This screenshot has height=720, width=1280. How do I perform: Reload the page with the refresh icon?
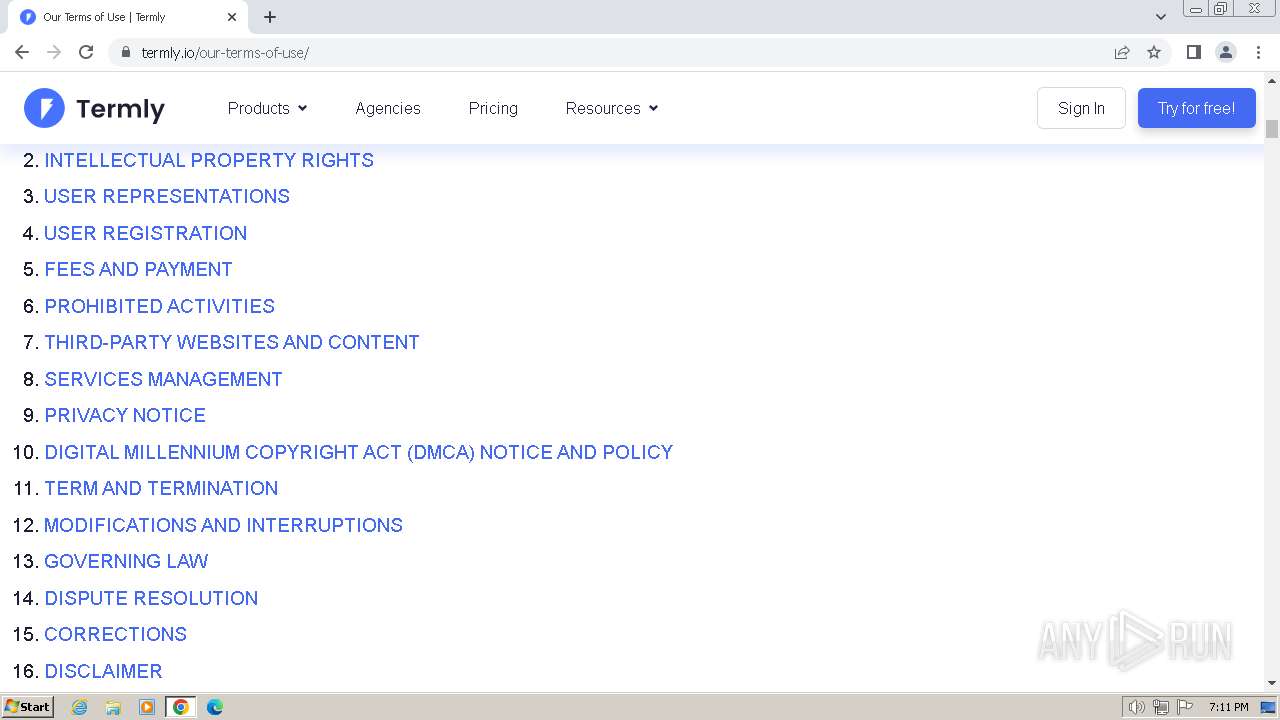(86, 52)
